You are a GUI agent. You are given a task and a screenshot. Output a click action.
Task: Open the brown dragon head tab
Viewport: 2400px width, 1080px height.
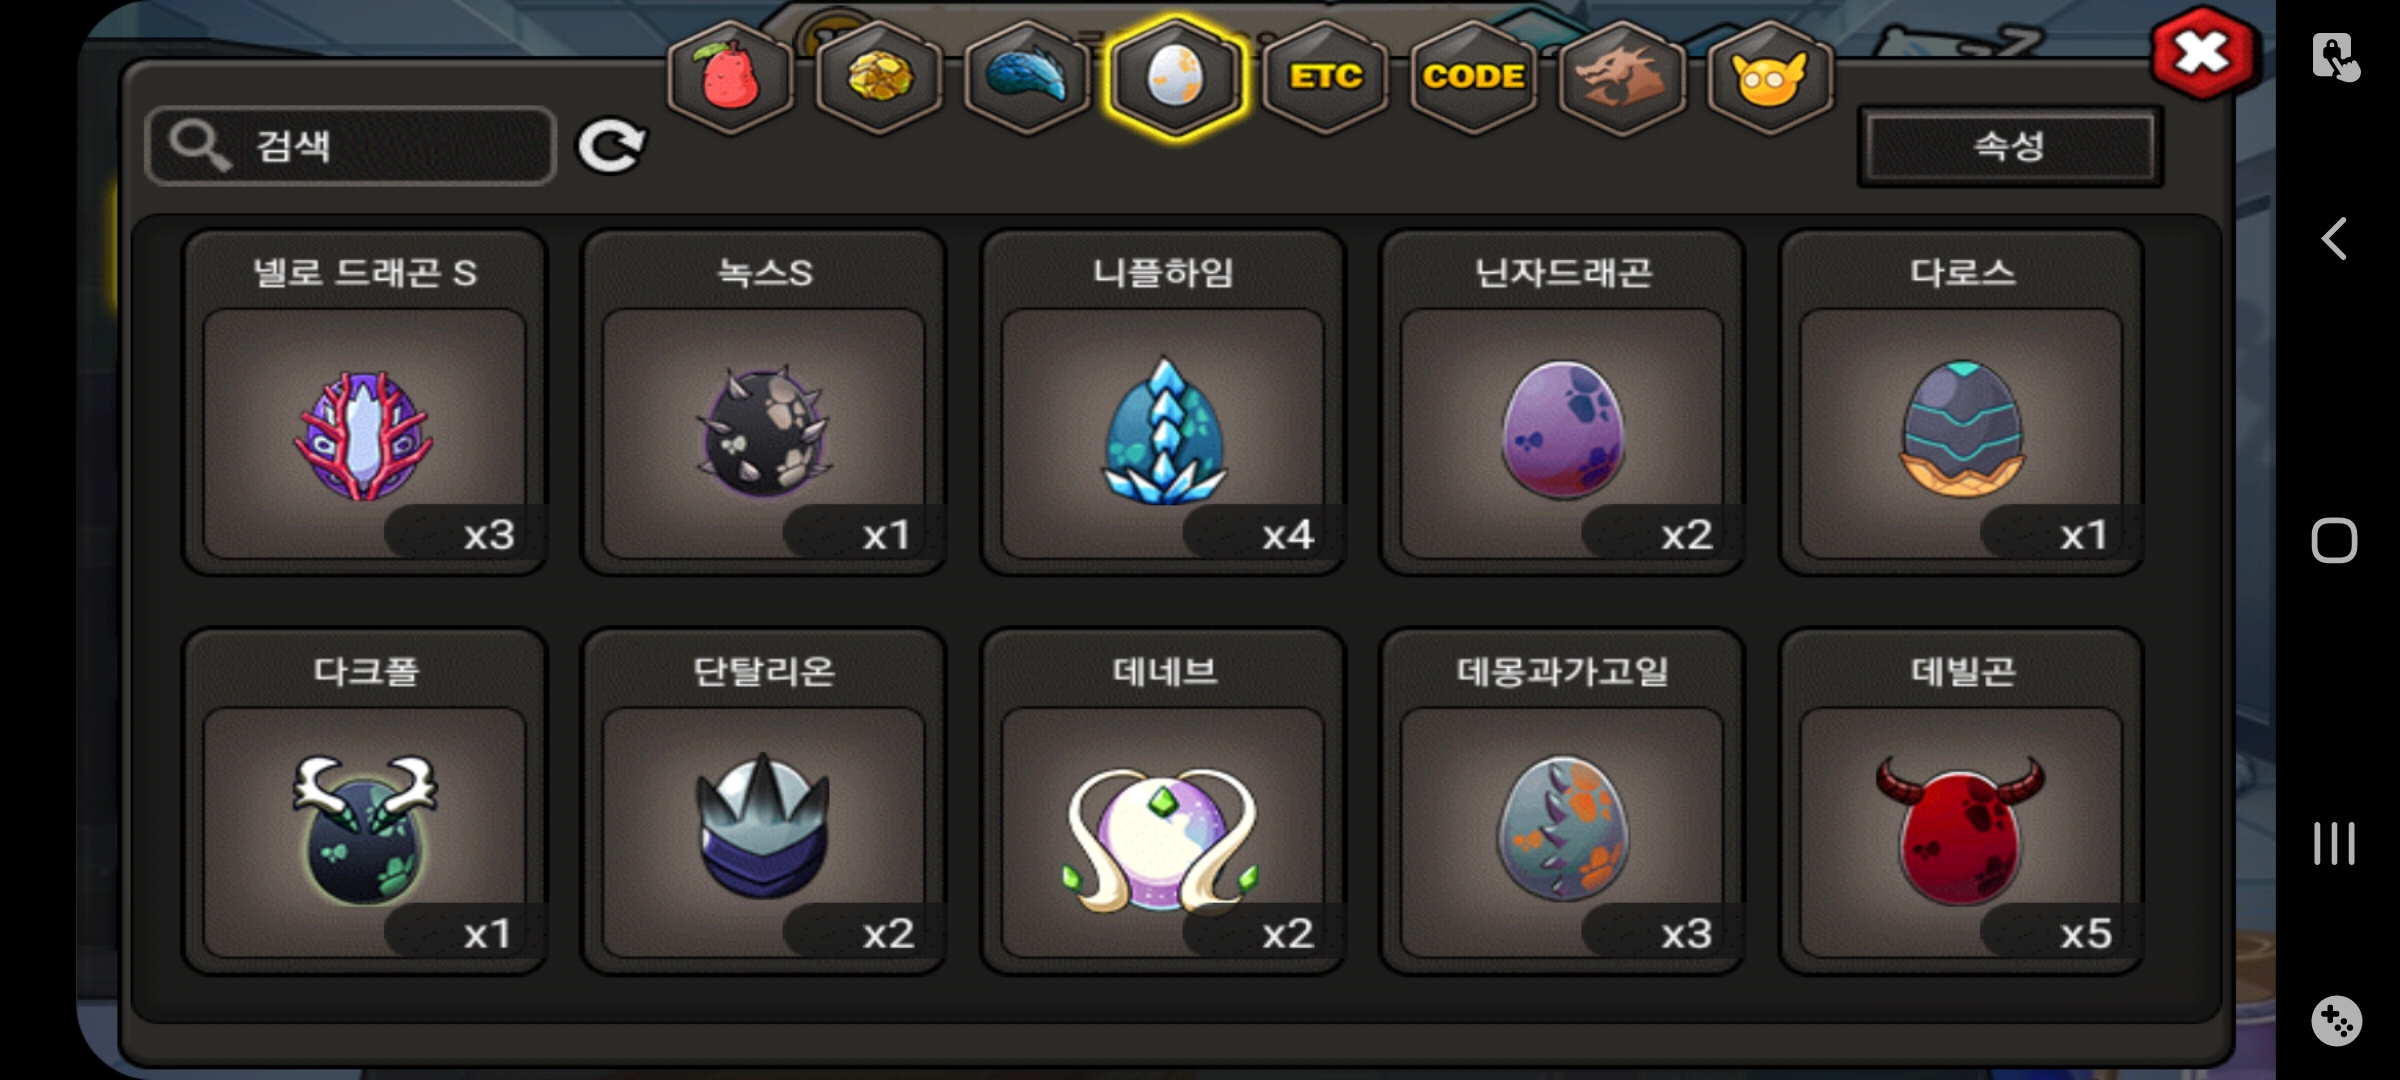pos(1622,77)
